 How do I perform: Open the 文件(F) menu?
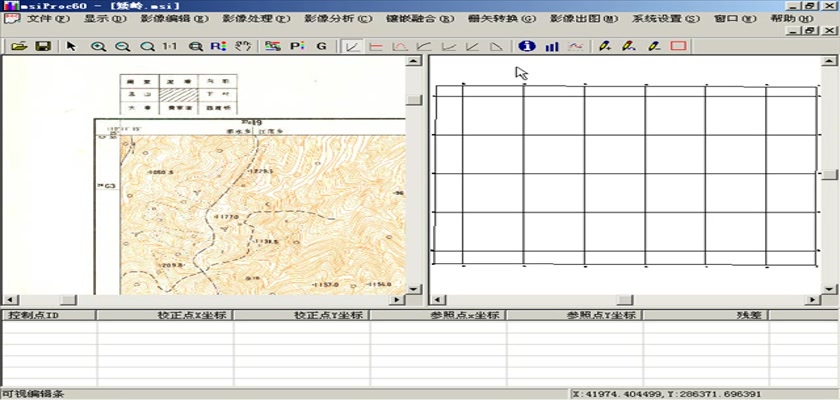(49, 19)
